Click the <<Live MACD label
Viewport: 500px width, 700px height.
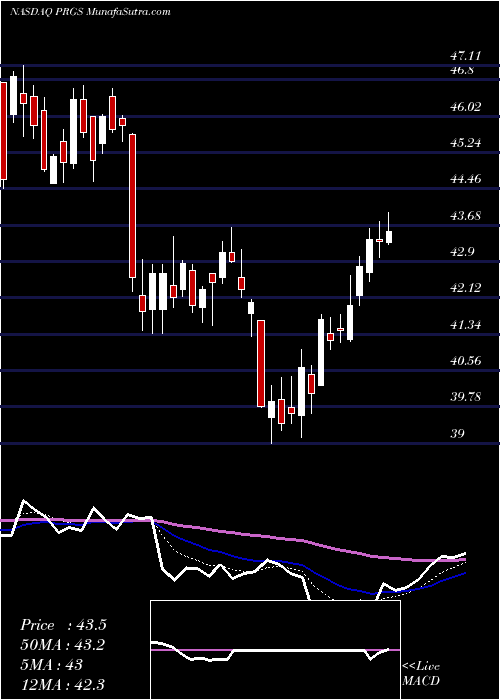pos(421,673)
